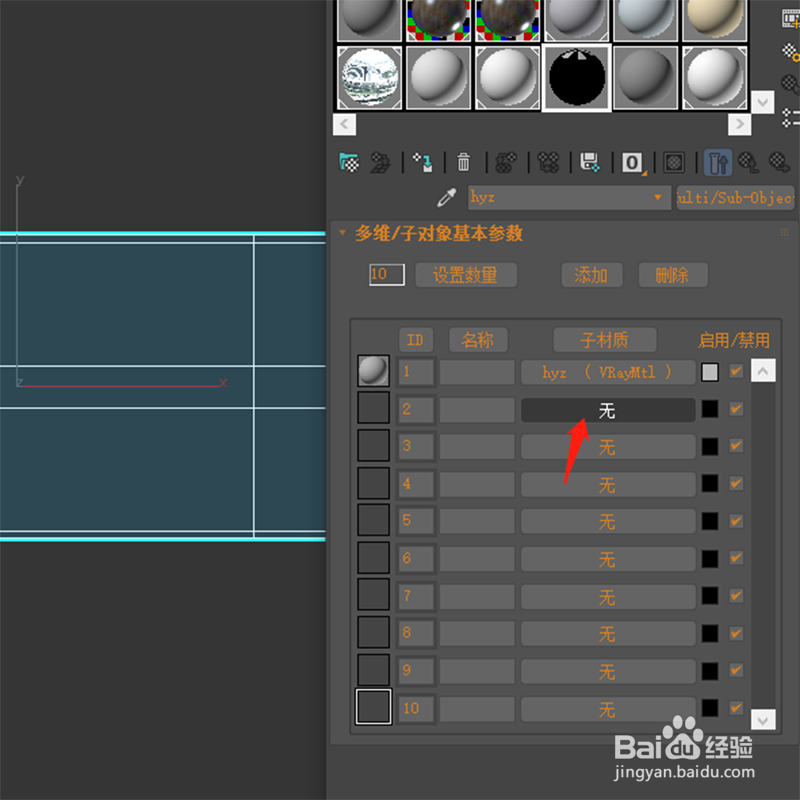Viewport: 800px width, 800px height.
Task: Click the Make Unique icon
Action: (548, 163)
